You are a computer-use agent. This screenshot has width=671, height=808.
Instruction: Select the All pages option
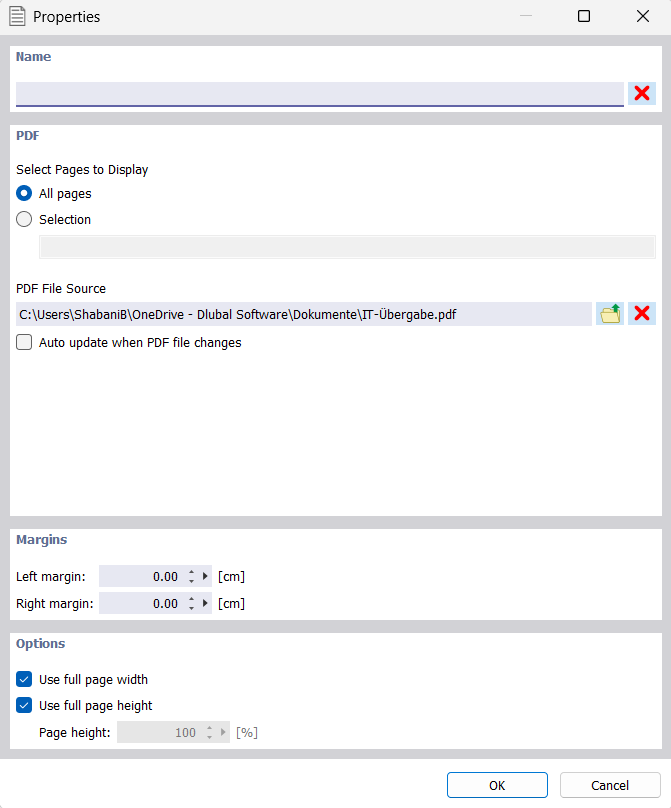[23, 193]
